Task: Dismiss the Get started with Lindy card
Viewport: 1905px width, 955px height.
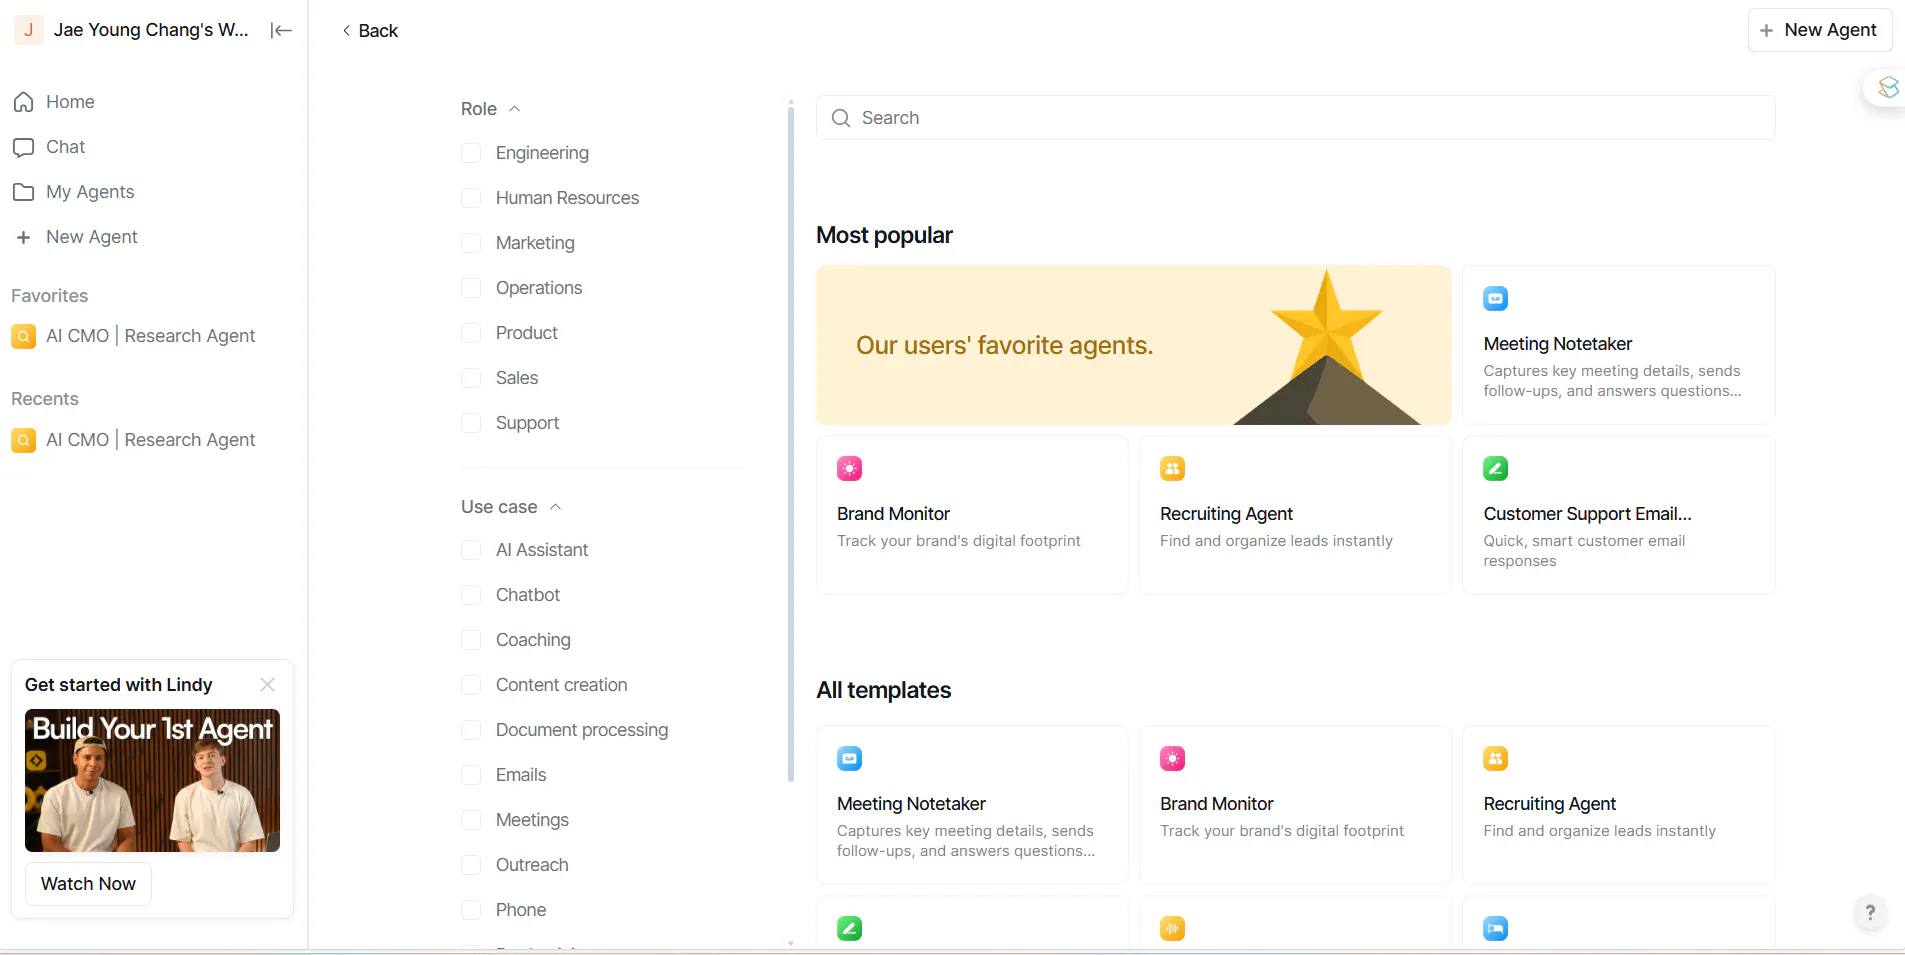Action: 267,685
